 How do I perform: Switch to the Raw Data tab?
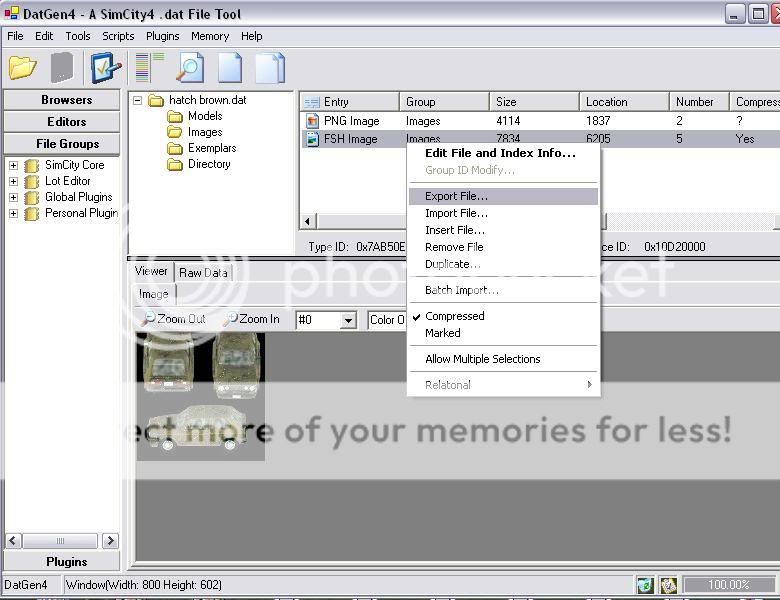[x=203, y=272]
